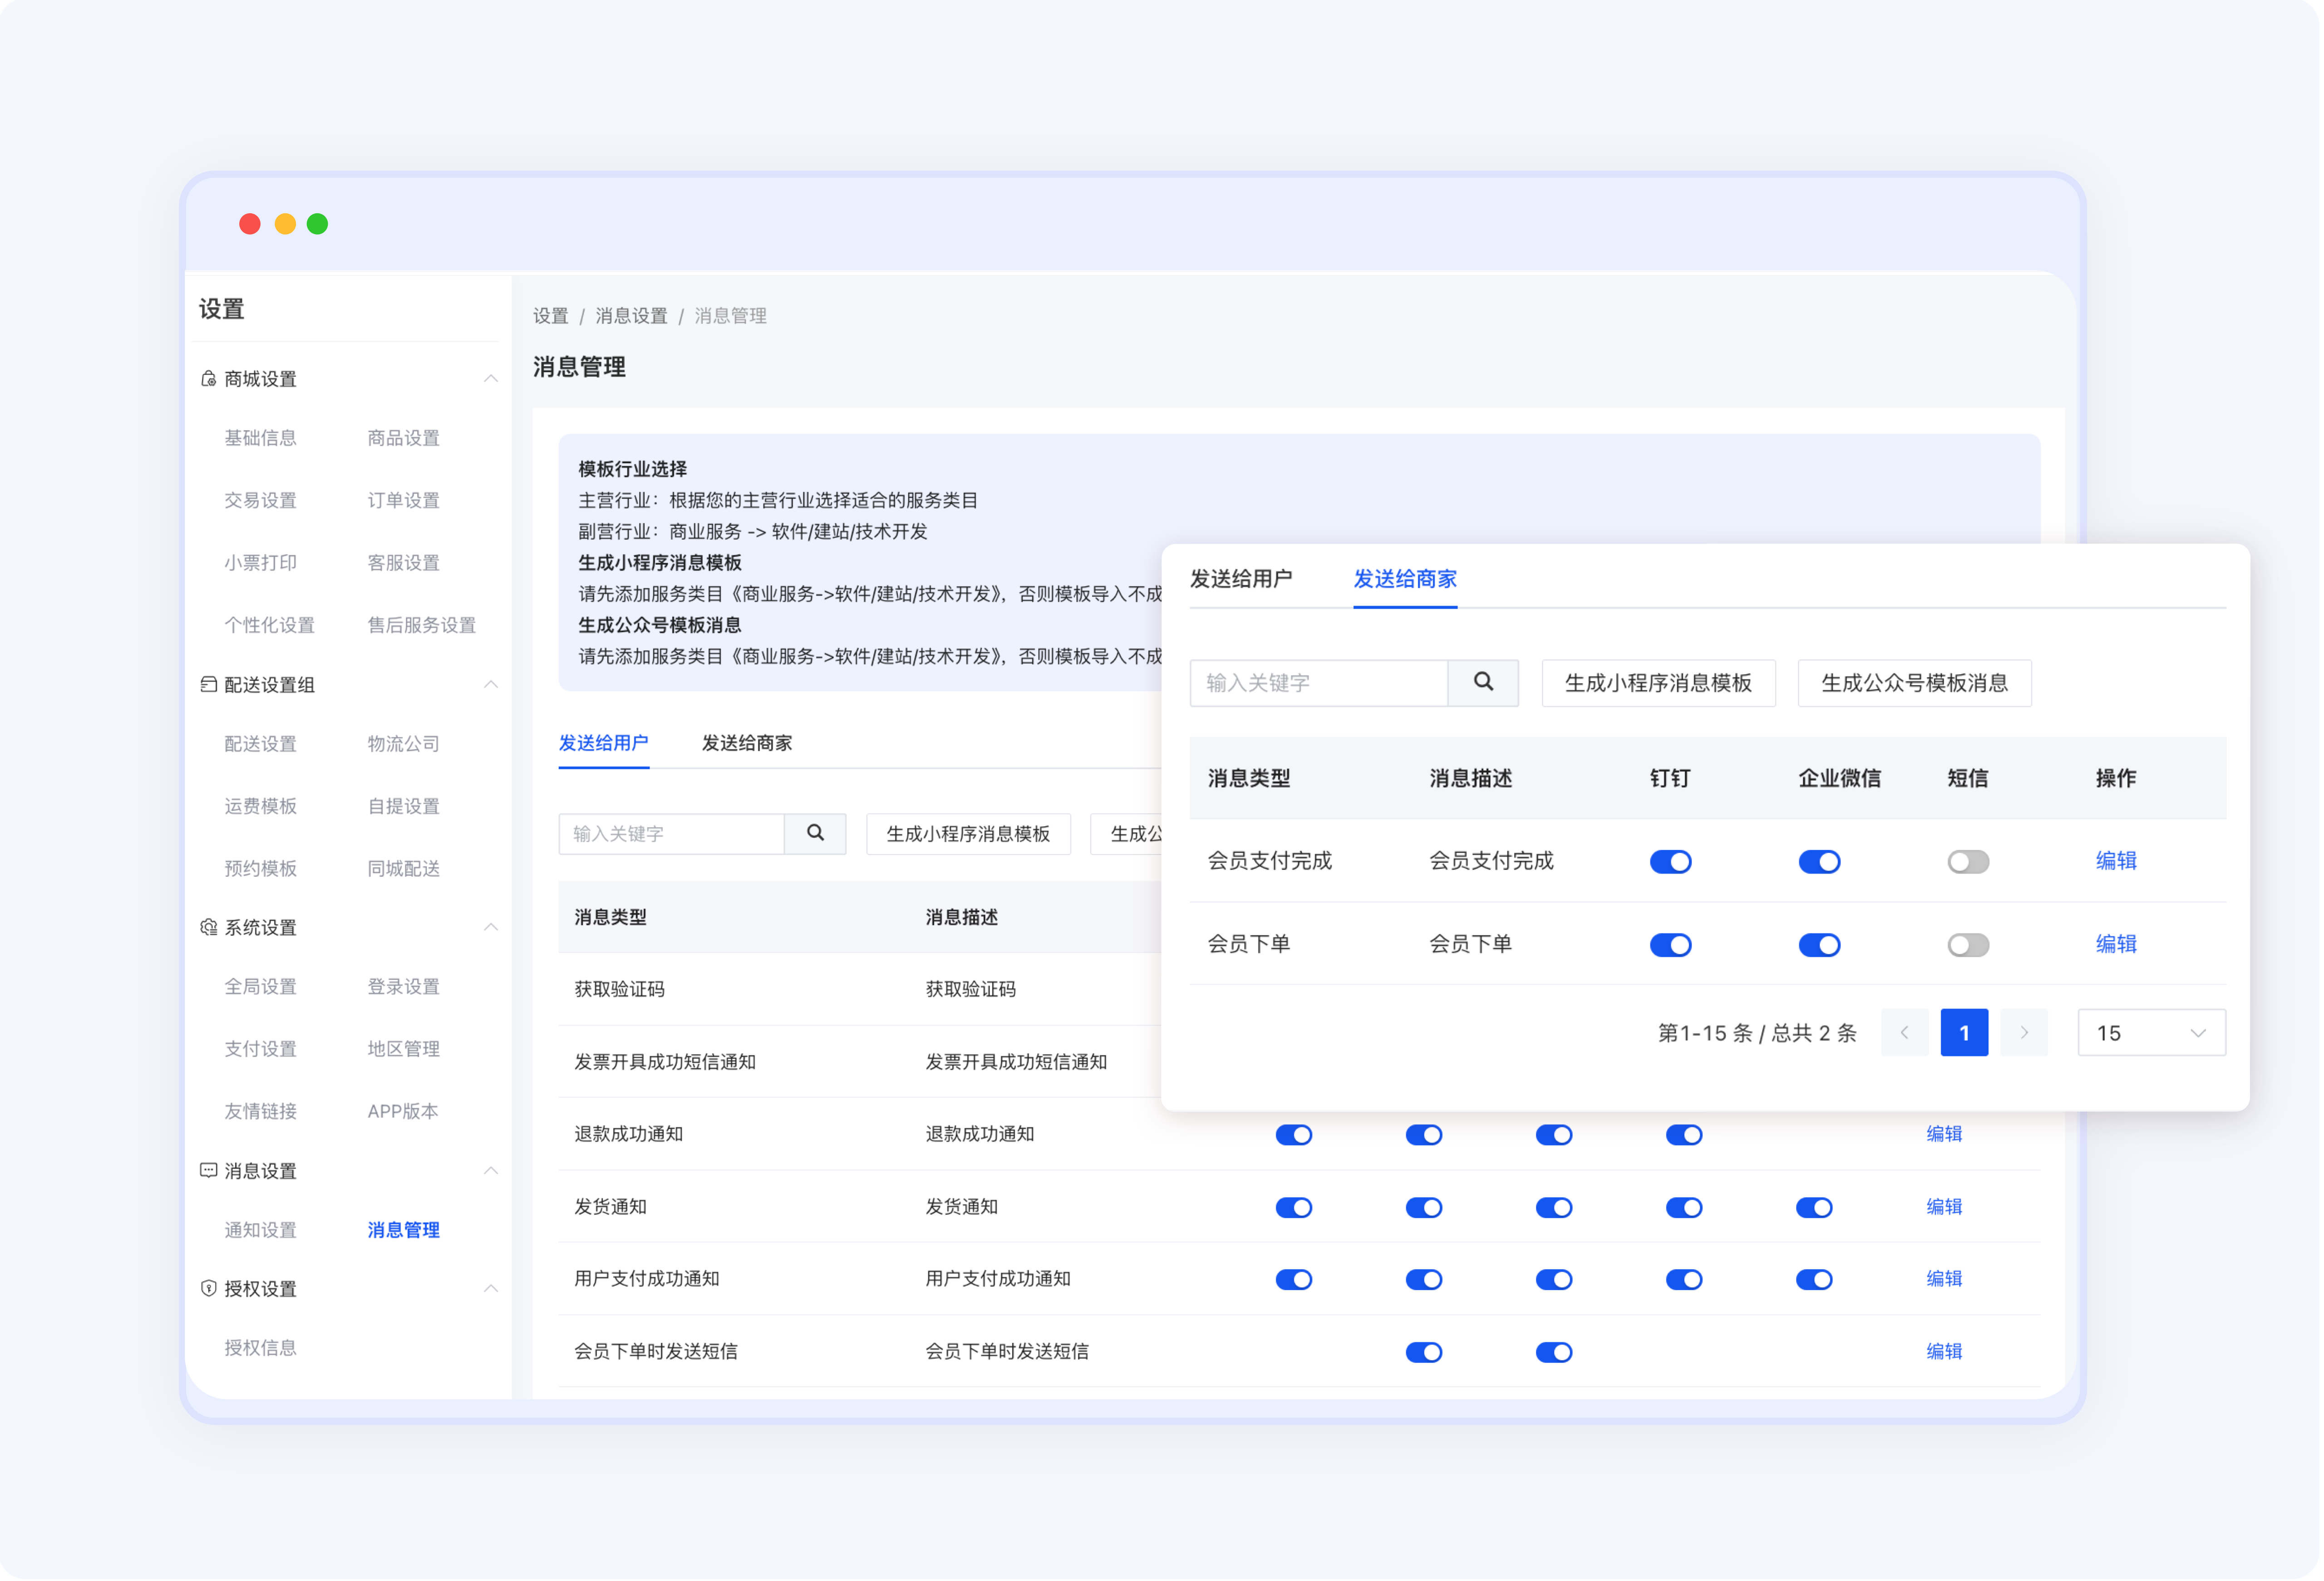Screen dimensions: 2324x1581
Task: Click the 商城设置 shop icon in sidebar
Action: pos(208,379)
